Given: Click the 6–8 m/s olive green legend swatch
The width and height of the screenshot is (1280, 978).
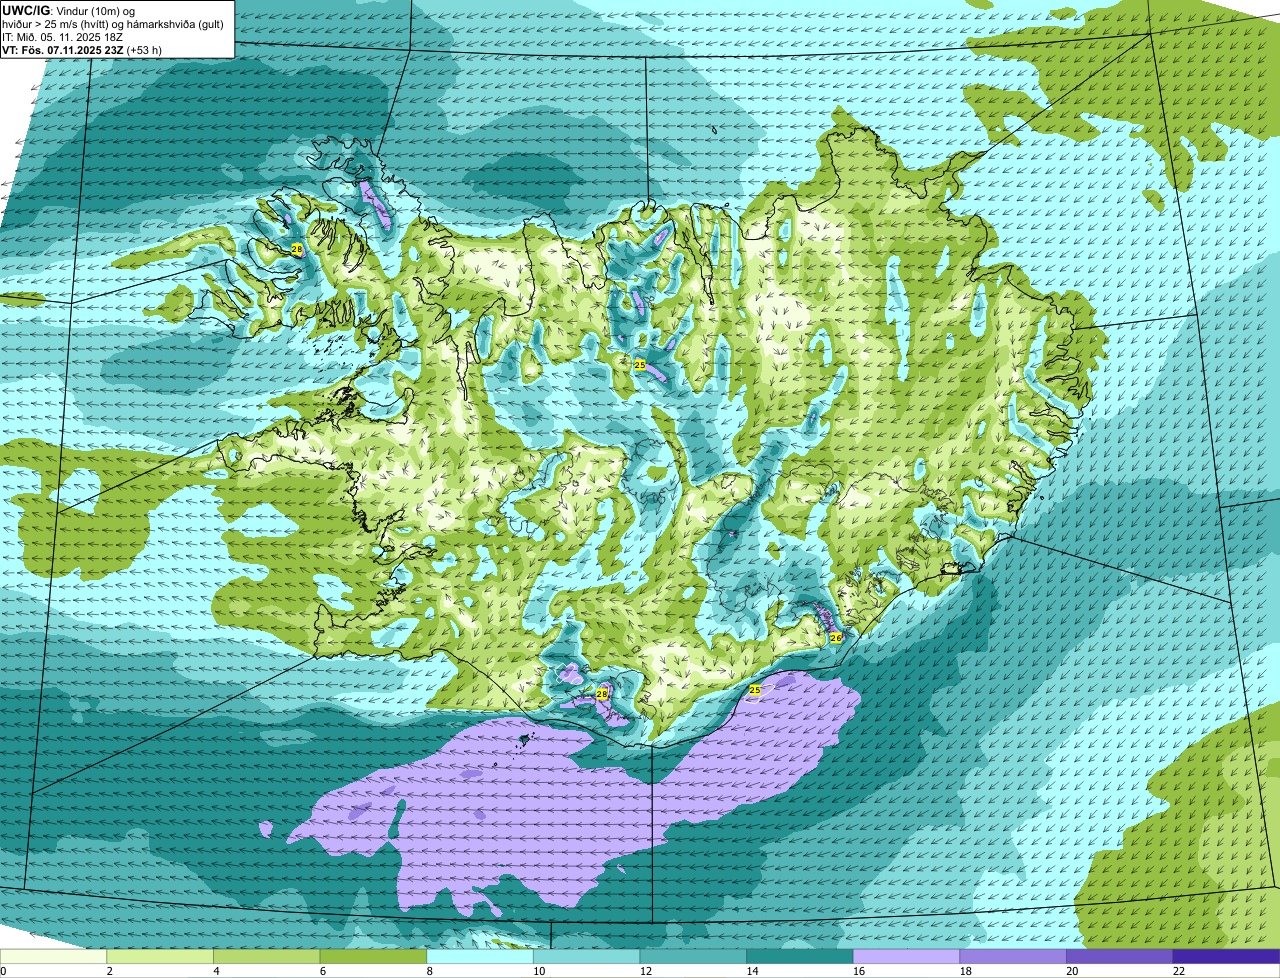Looking at the screenshot, I should tap(373, 956).
